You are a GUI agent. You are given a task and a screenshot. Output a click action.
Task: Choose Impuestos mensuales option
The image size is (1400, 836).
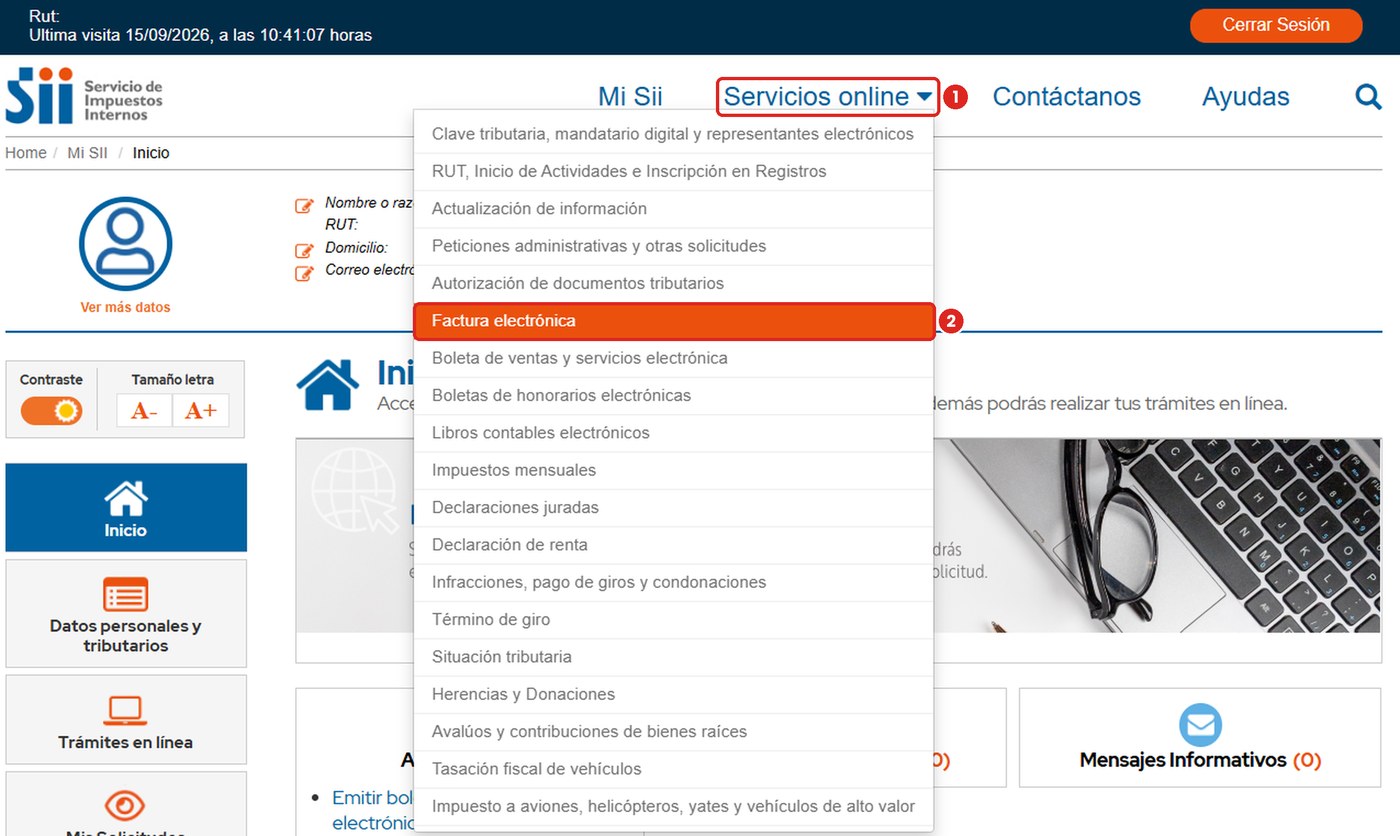[674, 470]
